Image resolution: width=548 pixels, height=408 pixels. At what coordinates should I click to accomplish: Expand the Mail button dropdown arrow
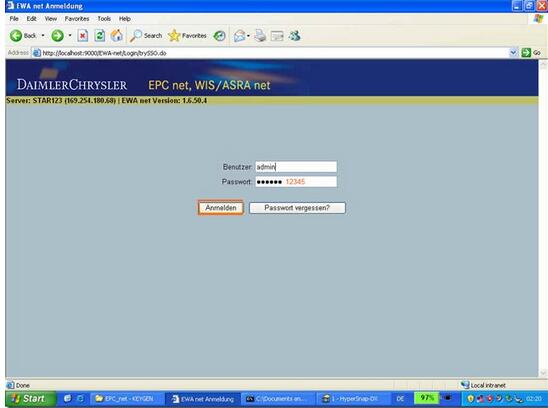pos(248,35)
